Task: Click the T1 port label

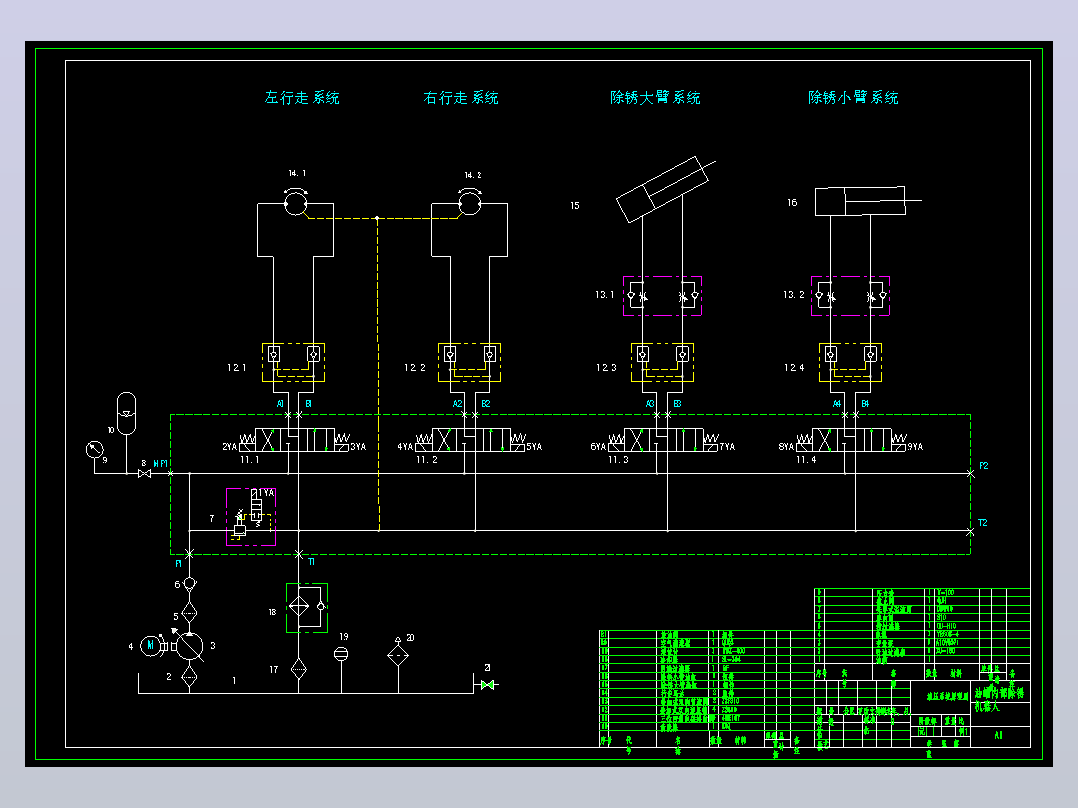Action: pos(311,563)
